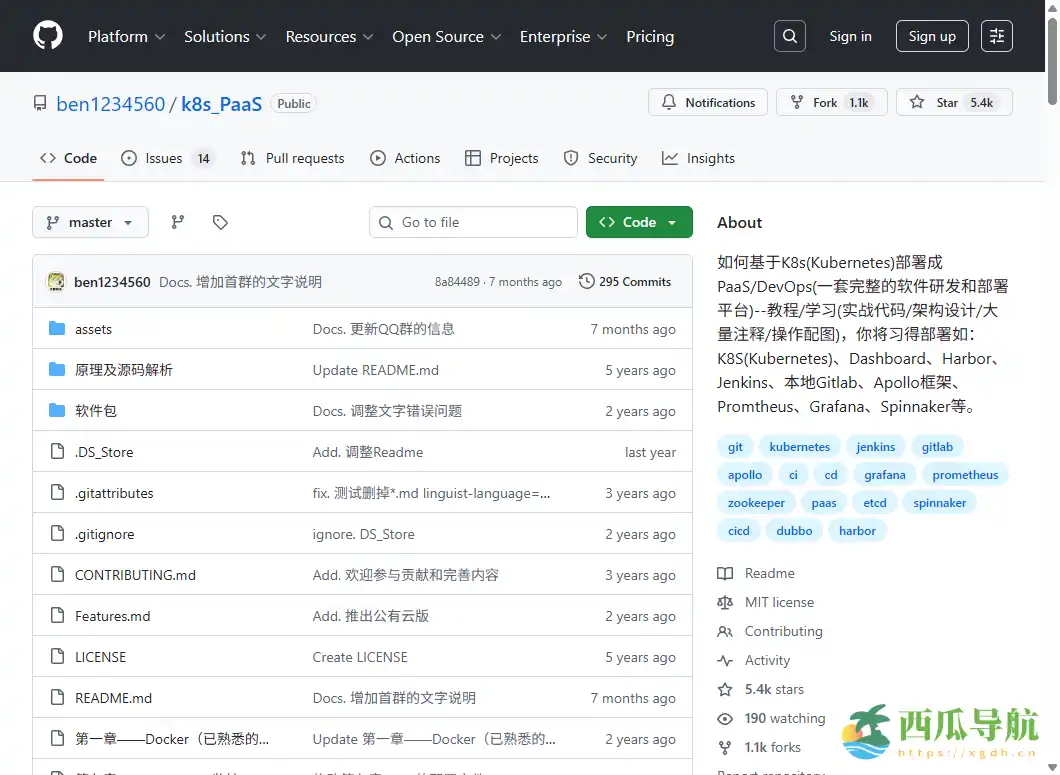Click the Sign up button
This screenshot has width=1060, height=775.
(x=931, y=36)
